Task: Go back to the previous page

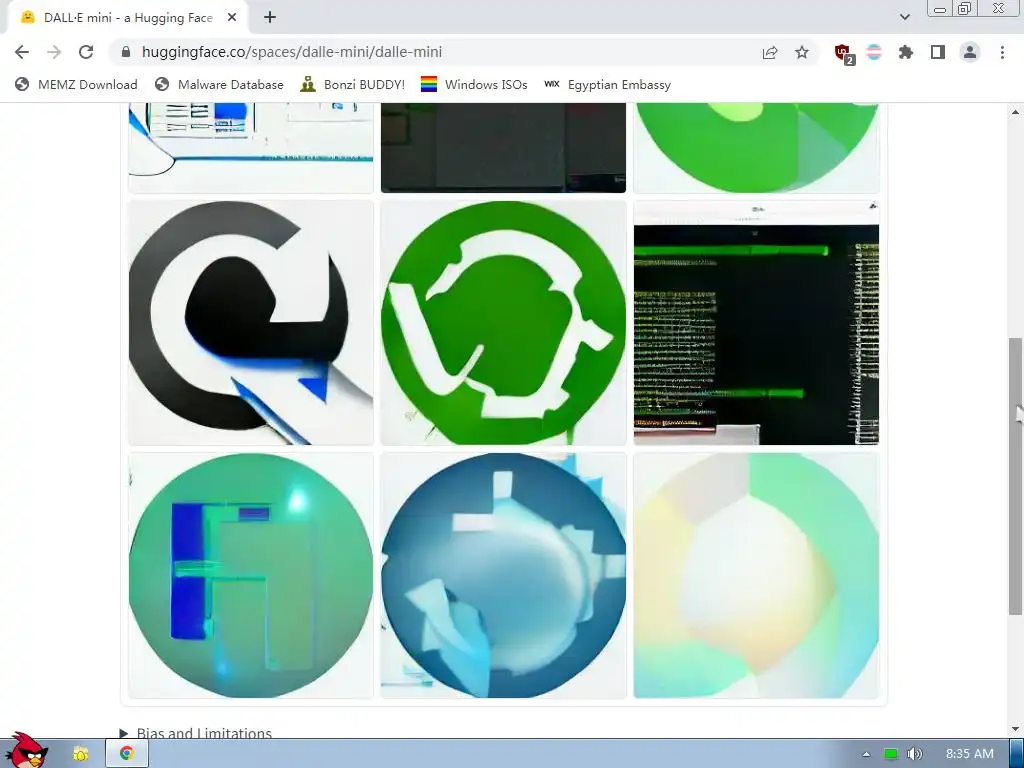Action: click(22, 52)
